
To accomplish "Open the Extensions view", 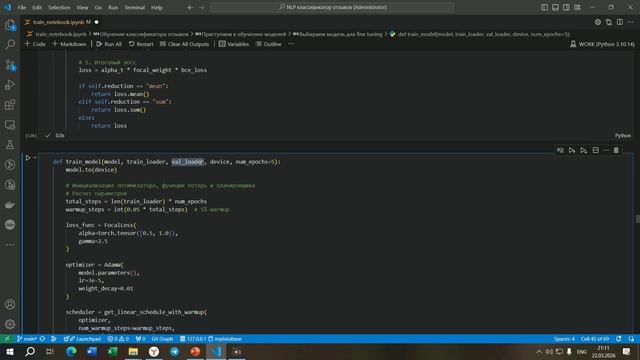I will click(x=10, y=104).
